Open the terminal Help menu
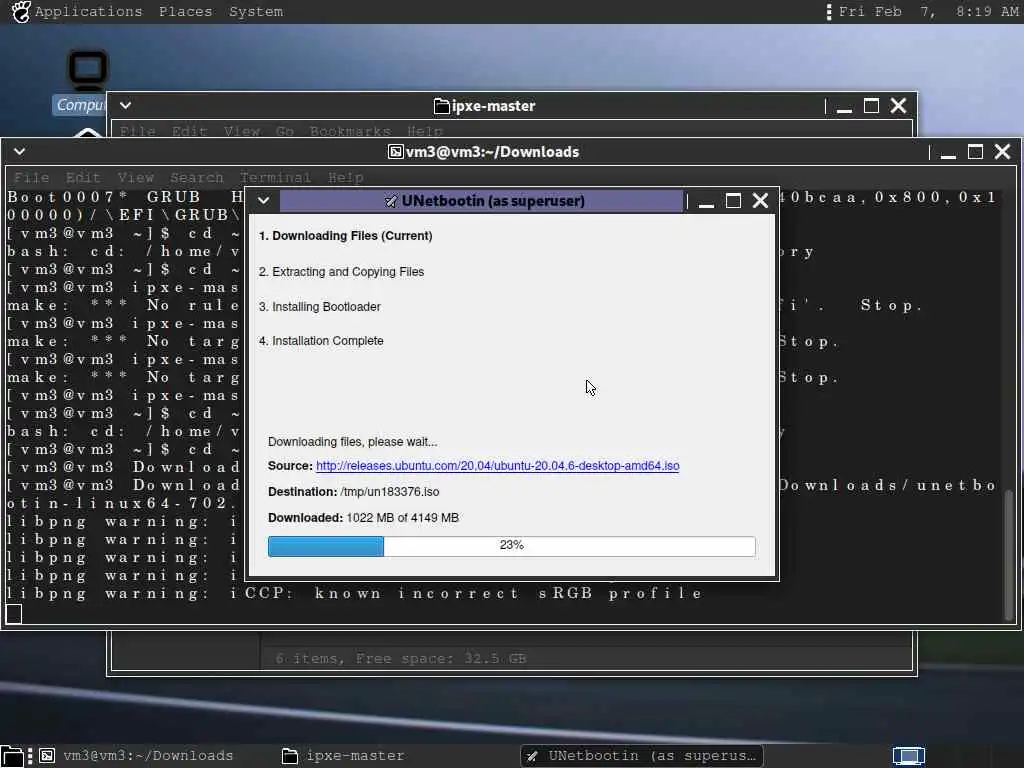This screenshot has width=1024, height=768. [x=345, y=178]
